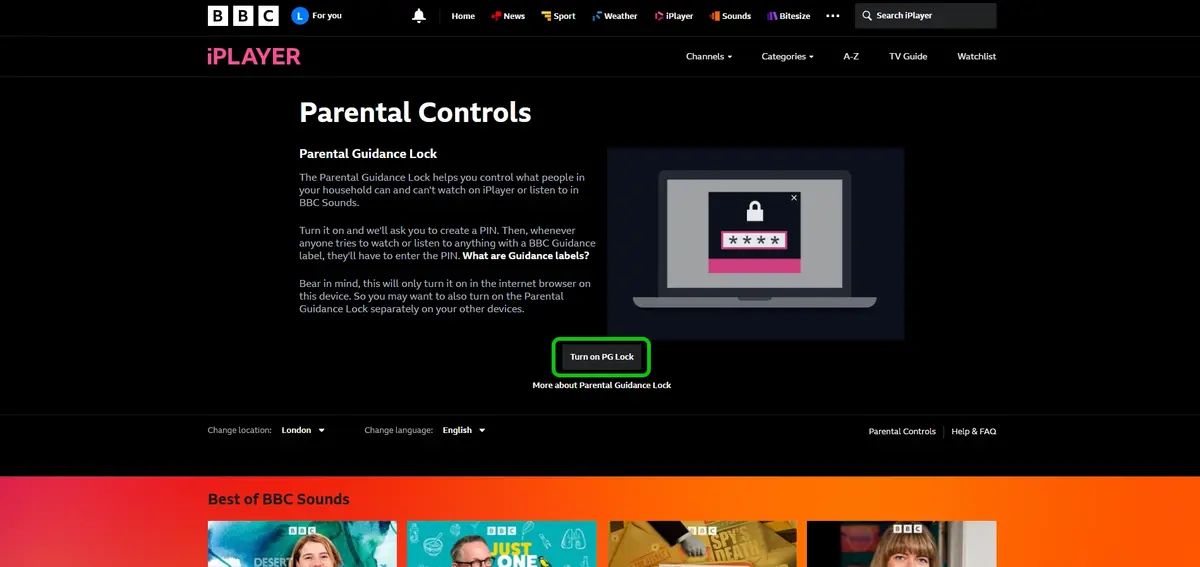Click the Best of BBC Sounds heading

point(279,499)
